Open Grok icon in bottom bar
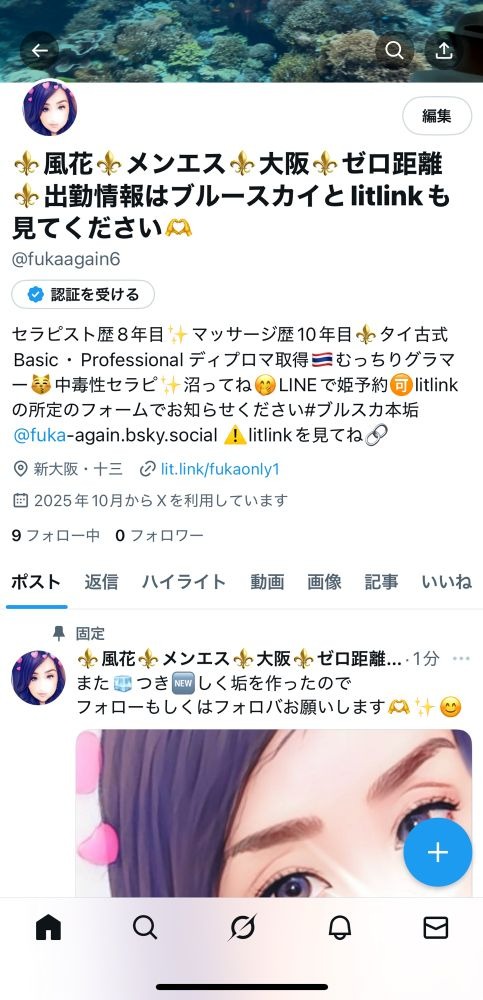Image resolution: width=483 pixels, height=1000 pixels. pyautogui.click(x=242, y=927)
